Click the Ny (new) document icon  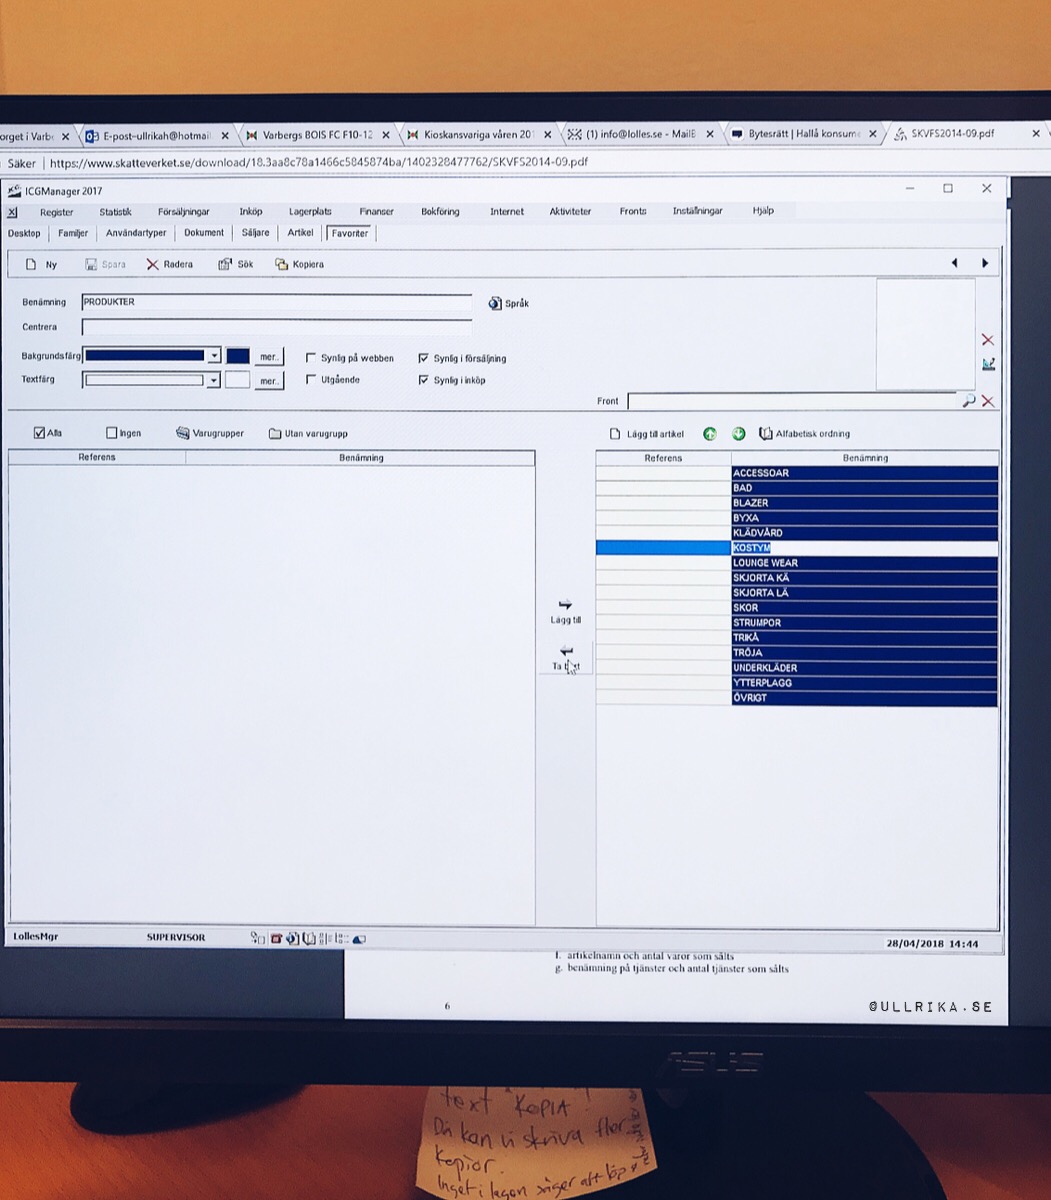pyautogui.click(x=31, y=265)
